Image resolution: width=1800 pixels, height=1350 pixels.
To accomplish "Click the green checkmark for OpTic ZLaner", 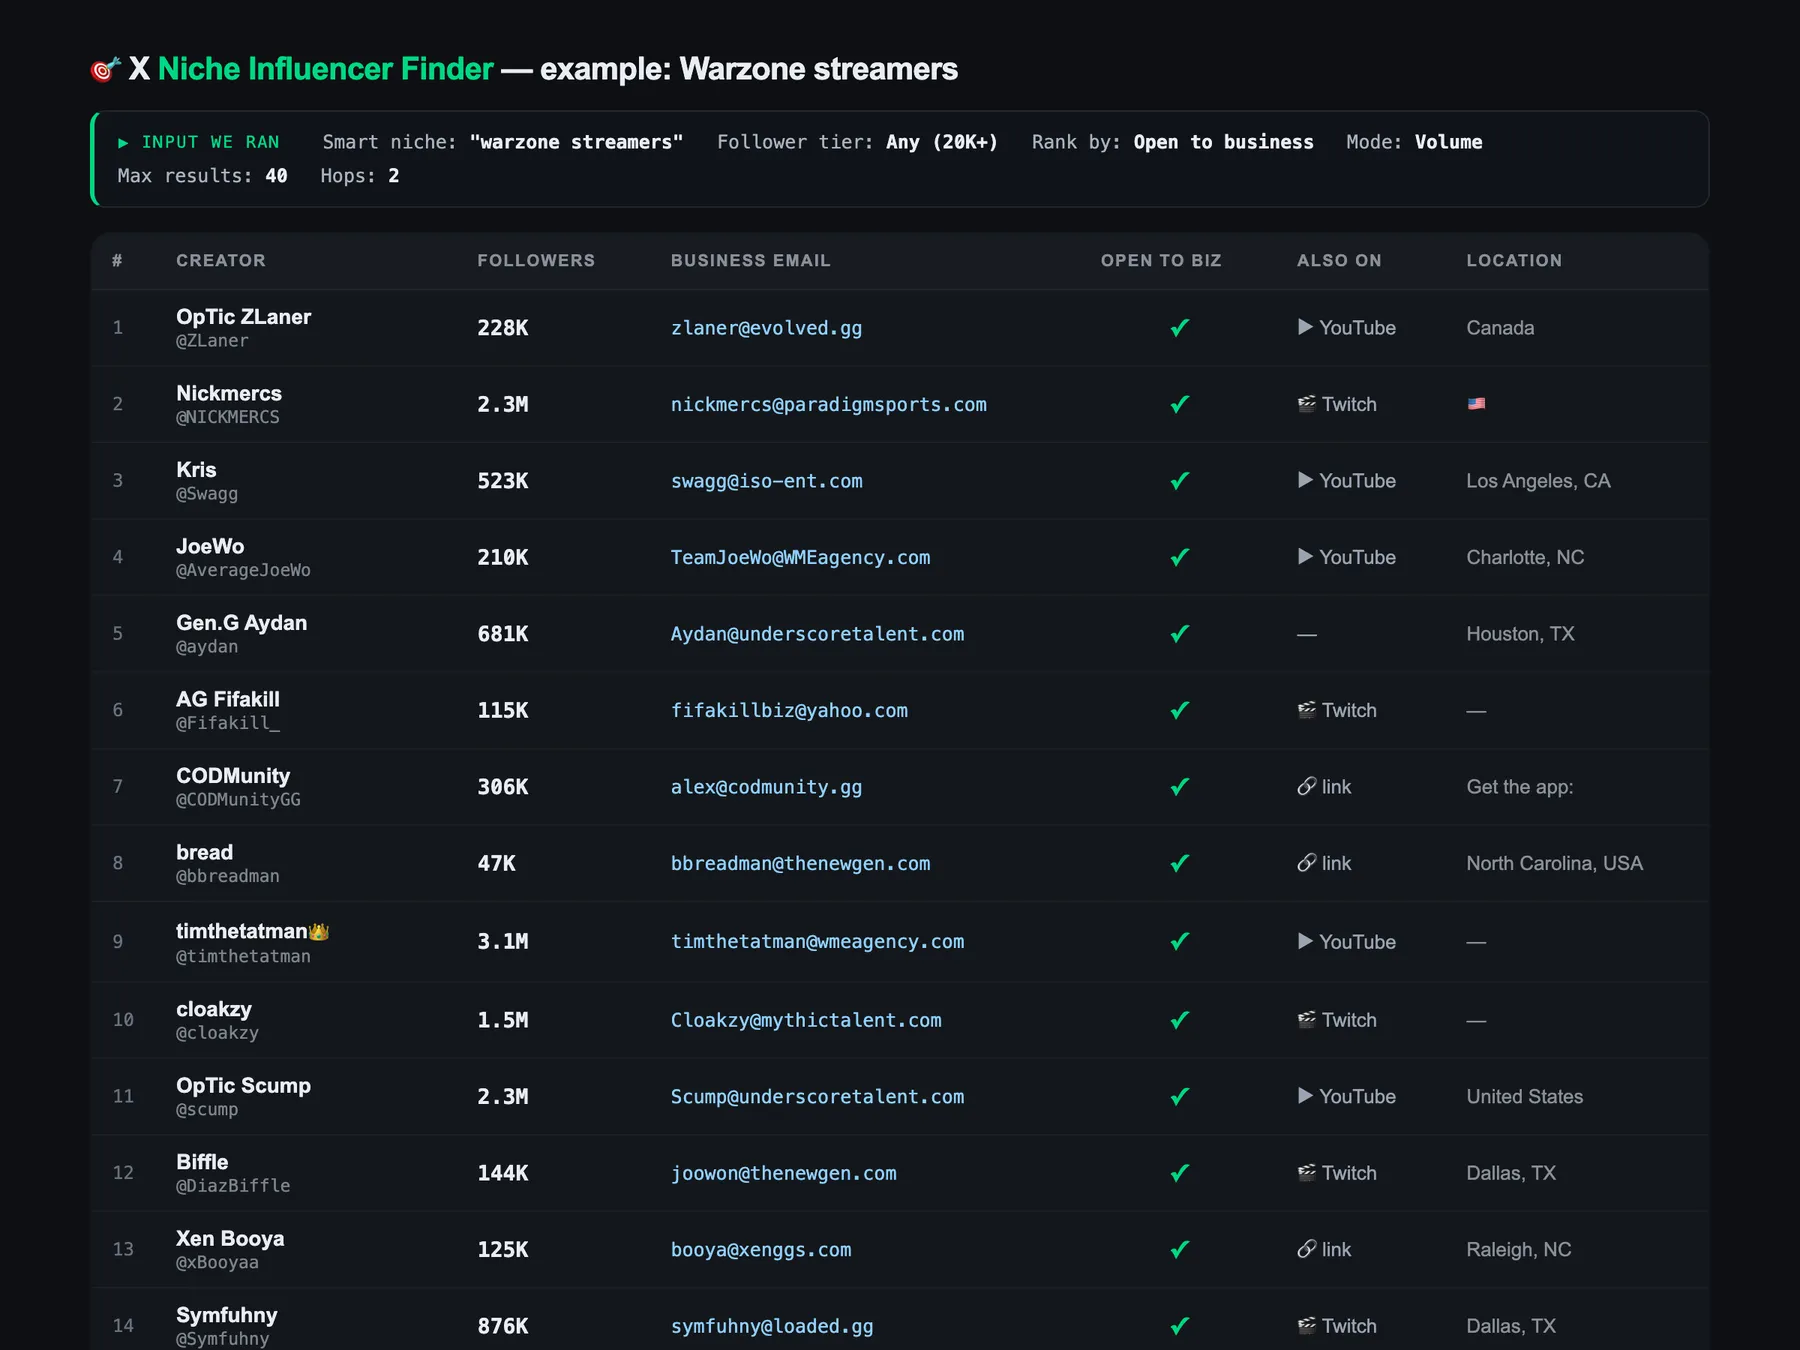I will (x=1180, y=327).
